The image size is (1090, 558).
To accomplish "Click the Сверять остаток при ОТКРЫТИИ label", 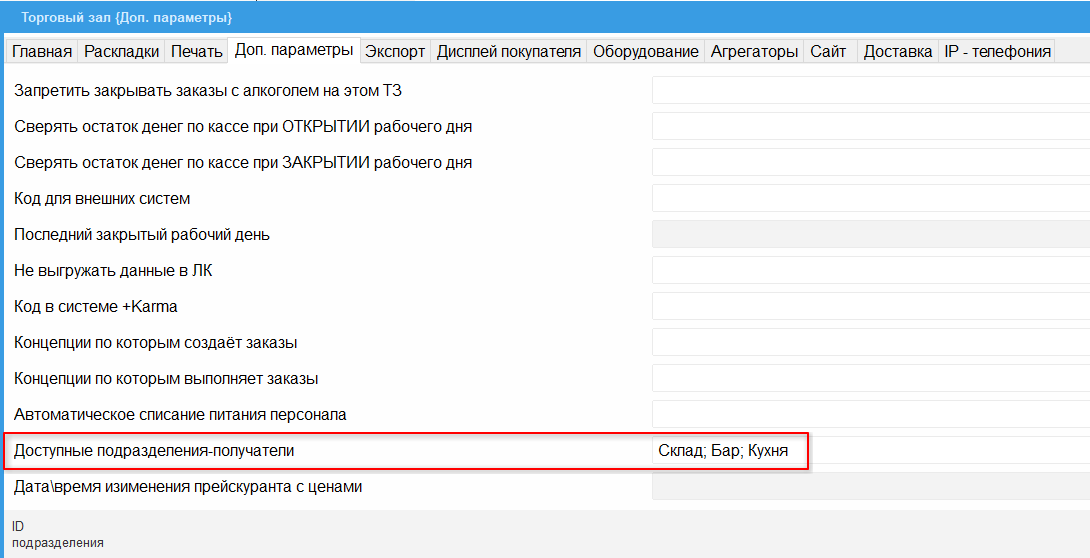I will [x=243, y=126].
